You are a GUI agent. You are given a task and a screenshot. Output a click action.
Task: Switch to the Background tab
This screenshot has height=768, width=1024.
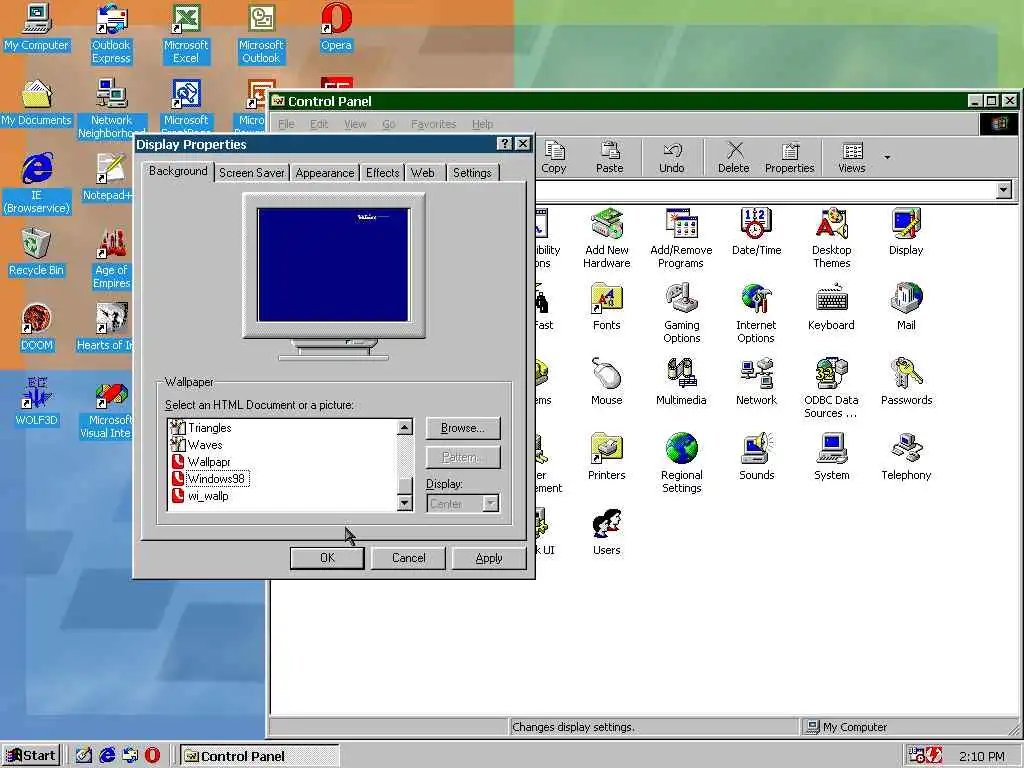coord(178,171)
